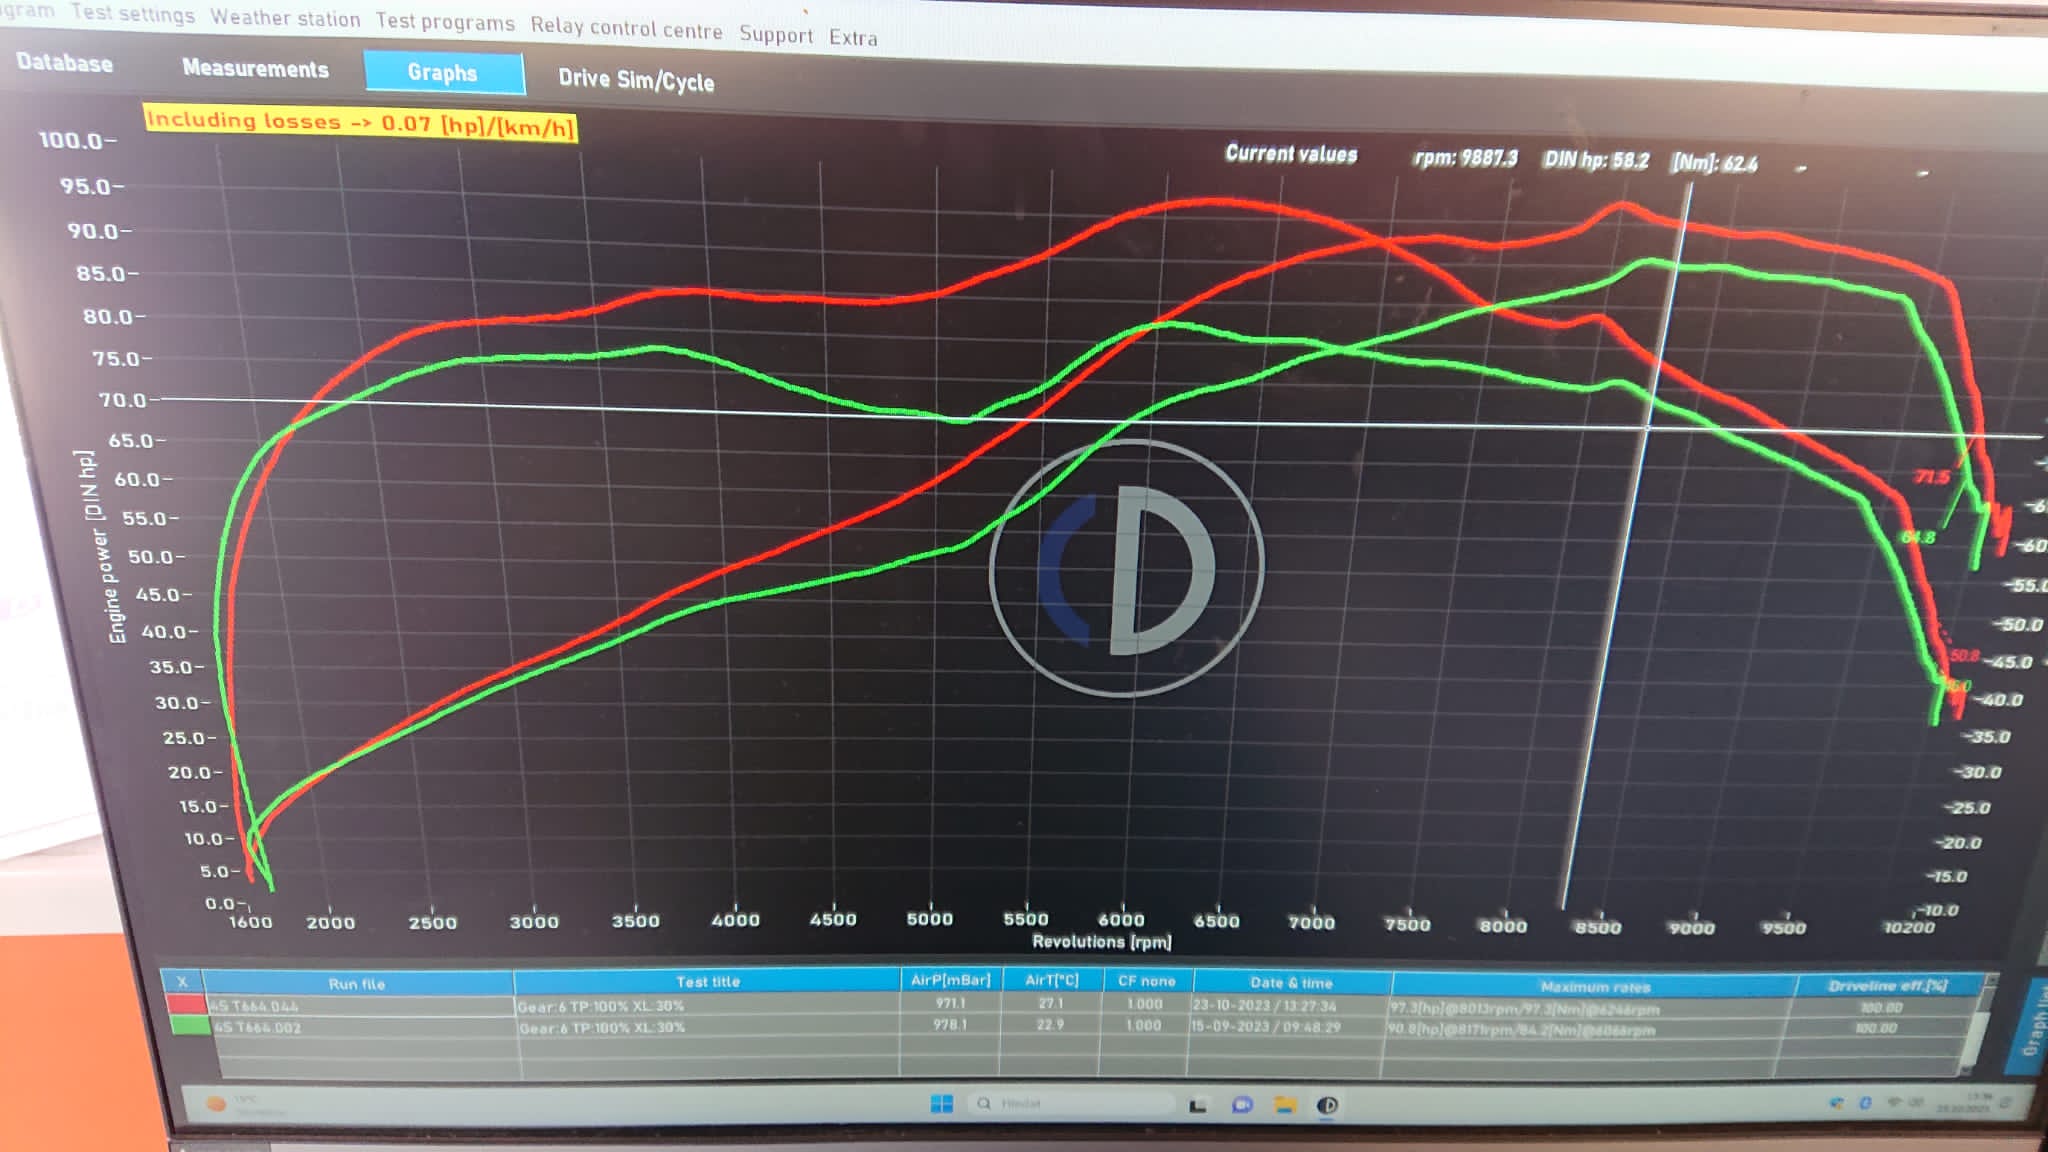Click the Date & time column header
The width and height of the screenshot is (2048, 1152).
click(x=1291, y=982)
